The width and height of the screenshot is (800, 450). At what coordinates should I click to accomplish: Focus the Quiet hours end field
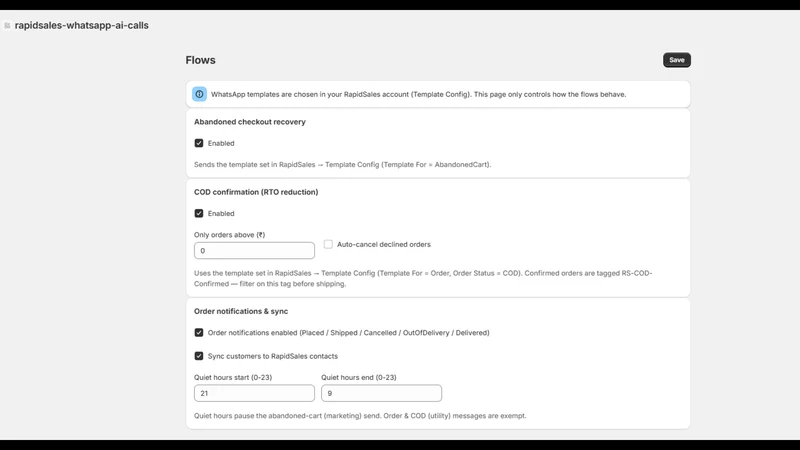click(381, 393)
